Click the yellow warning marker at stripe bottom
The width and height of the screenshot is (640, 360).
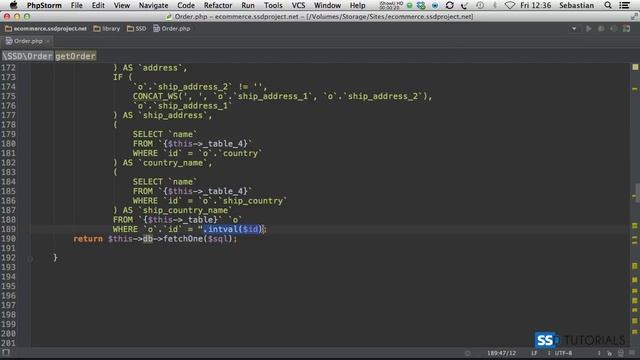(635, 331)
